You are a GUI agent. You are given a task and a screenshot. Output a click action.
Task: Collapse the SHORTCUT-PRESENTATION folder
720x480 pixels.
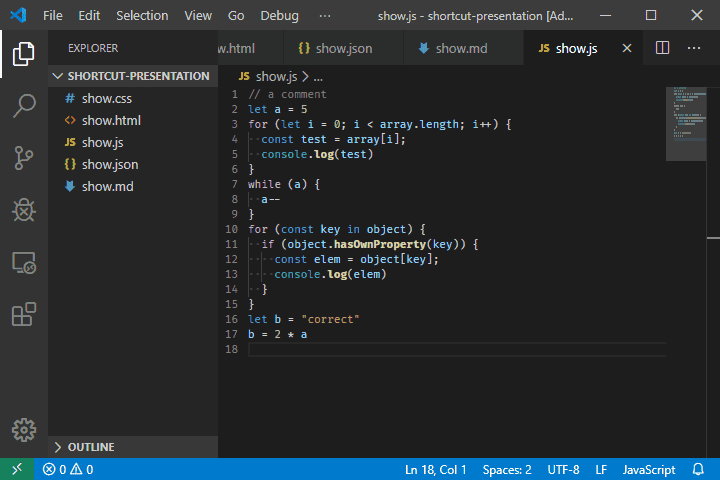(138, 76)
